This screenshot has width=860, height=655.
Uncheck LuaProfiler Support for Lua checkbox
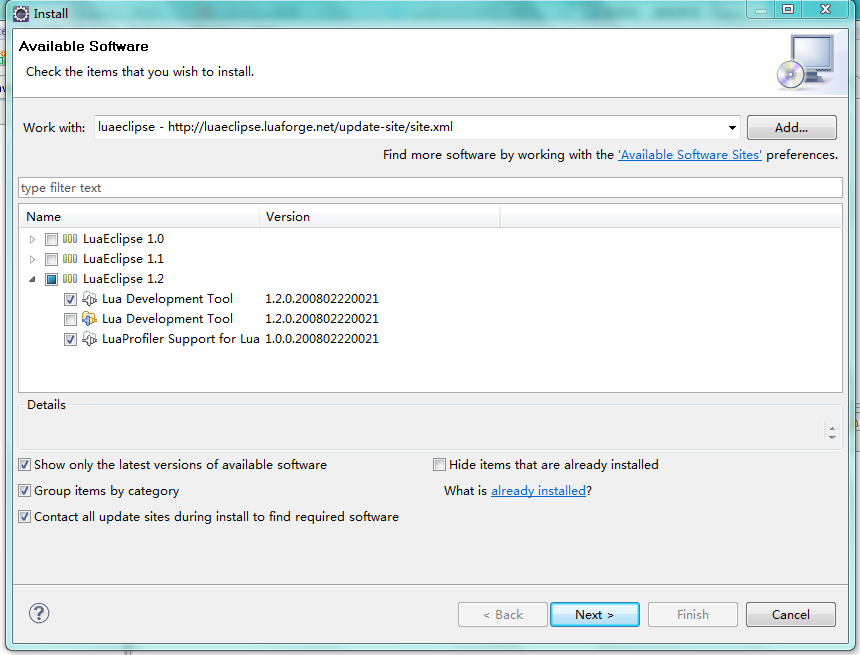[x=70, y=339]
